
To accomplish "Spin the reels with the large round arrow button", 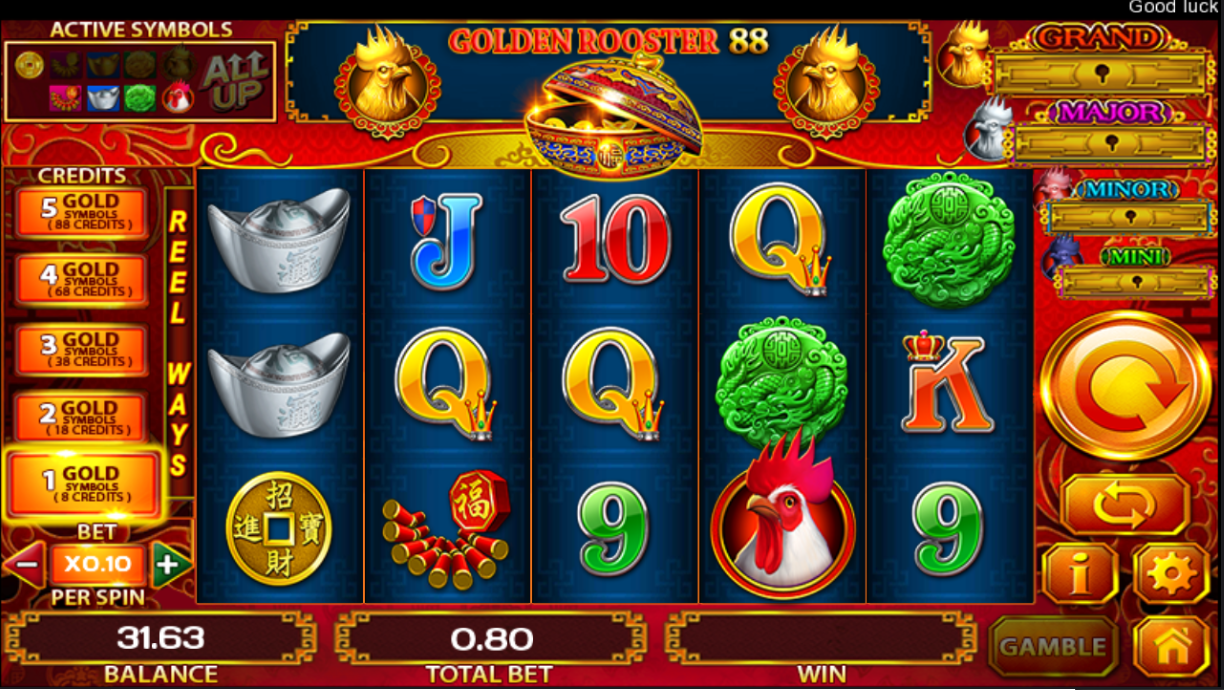I will click(1125, 385).
